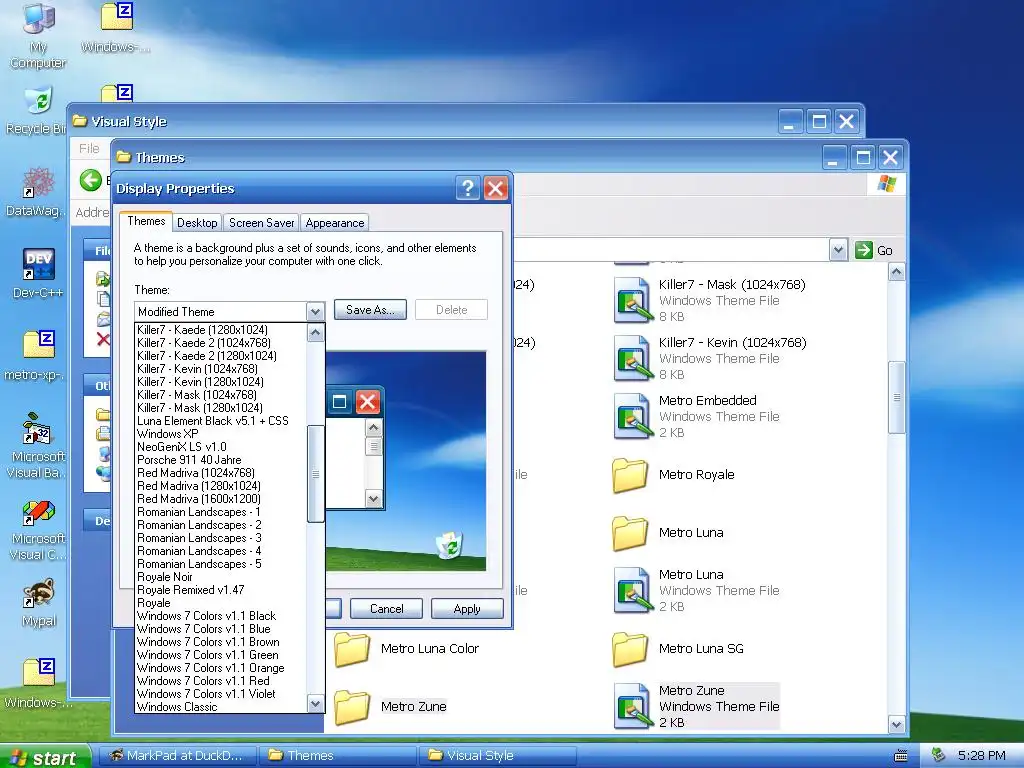Image resolution: width=1024 pixels, height=768 pixels.
Task: Select Killer7 - Mask (1024x768) theme file icon
Action: 633,300
